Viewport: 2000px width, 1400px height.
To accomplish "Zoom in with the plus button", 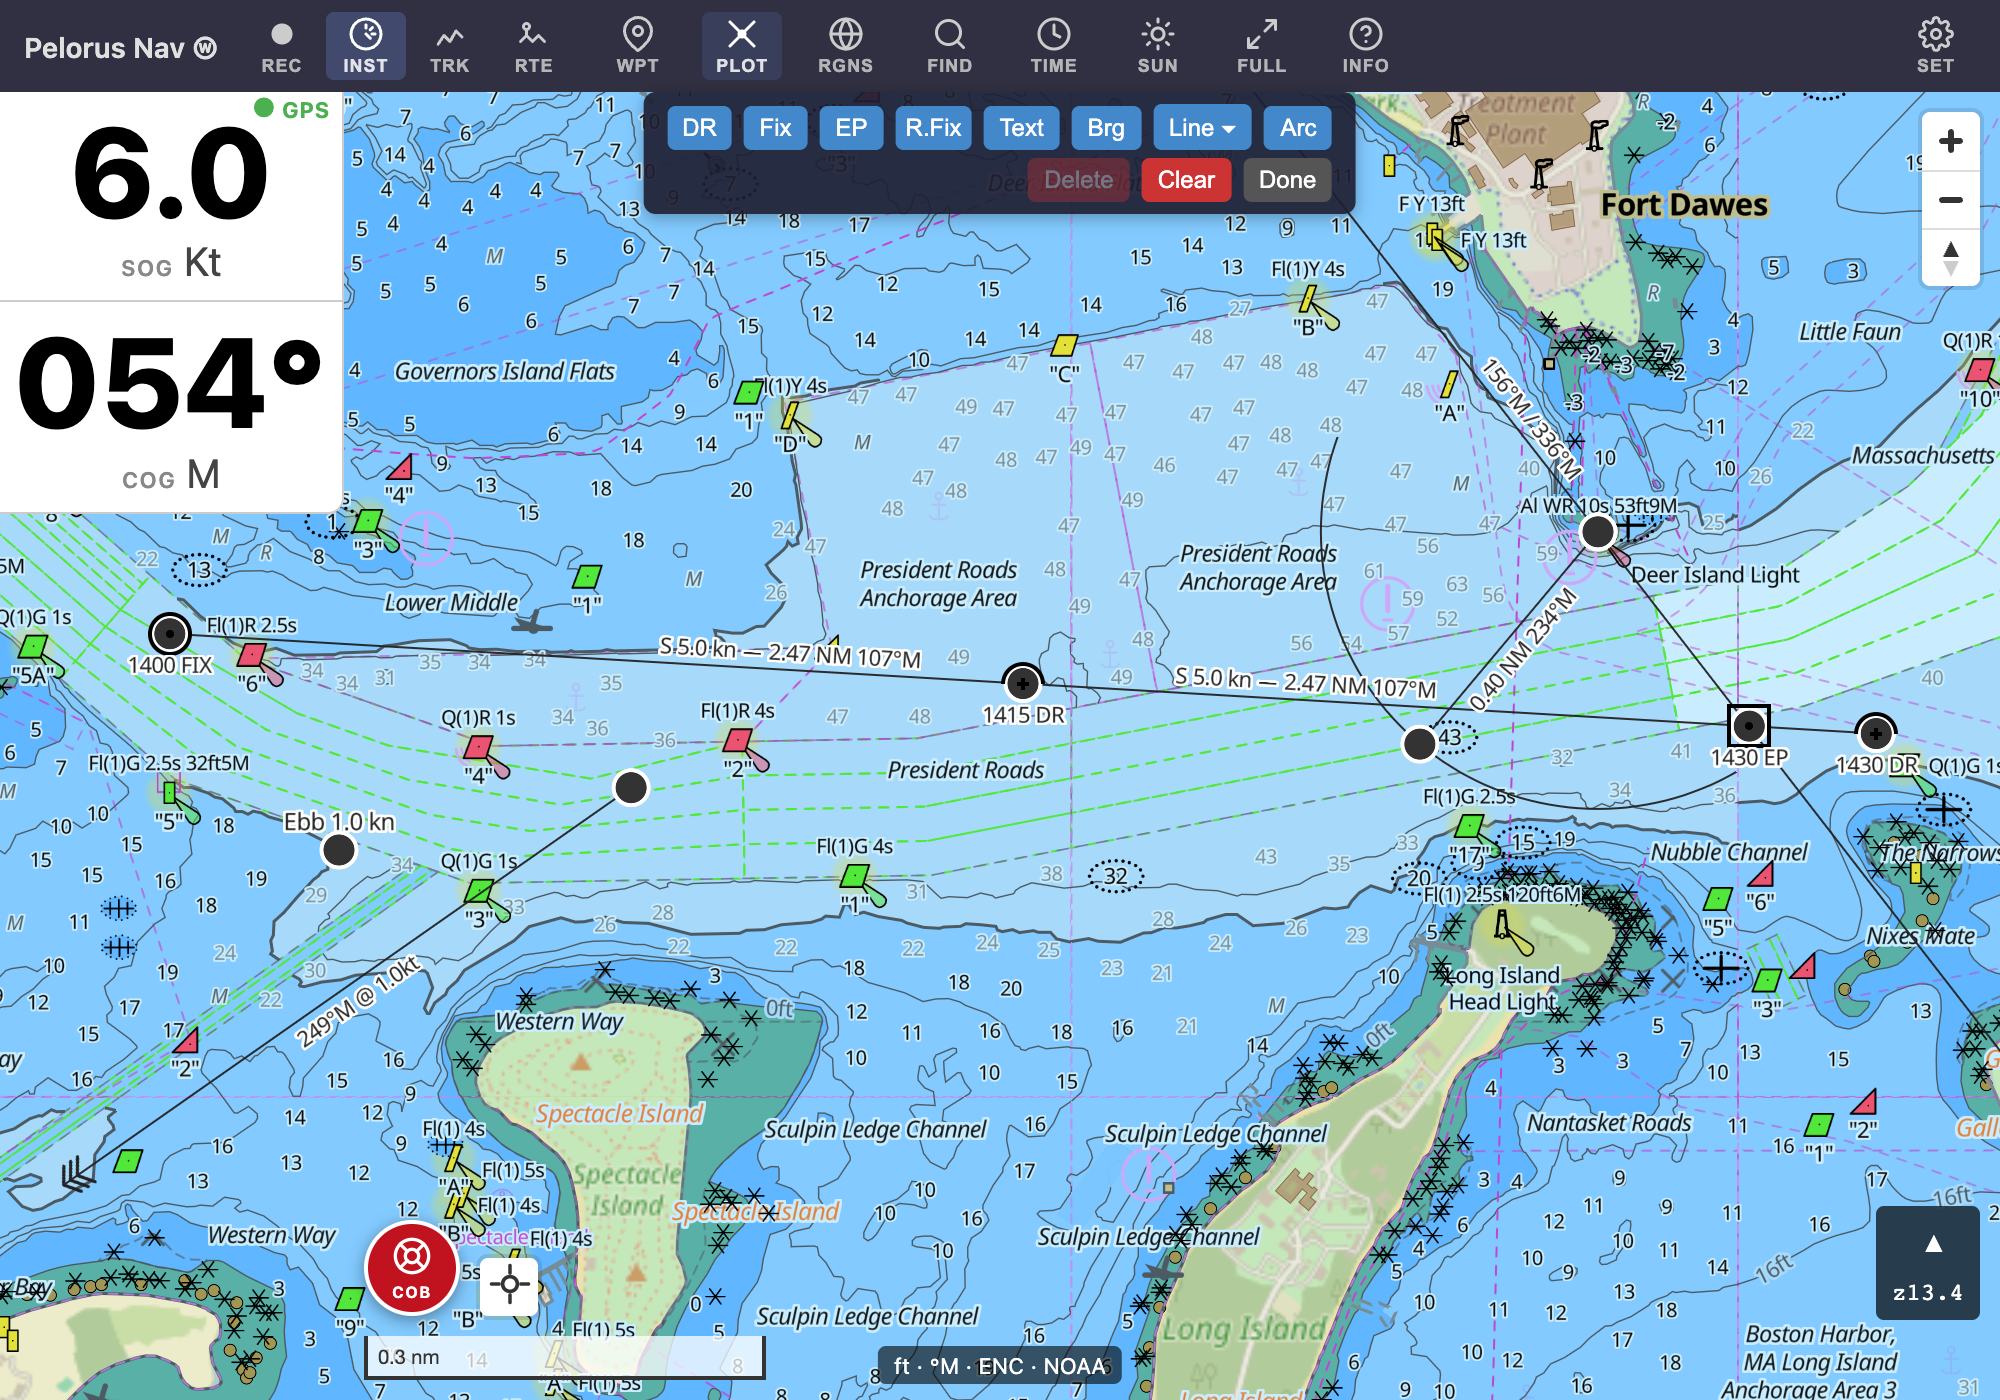I will click(x=1950, y=141).
